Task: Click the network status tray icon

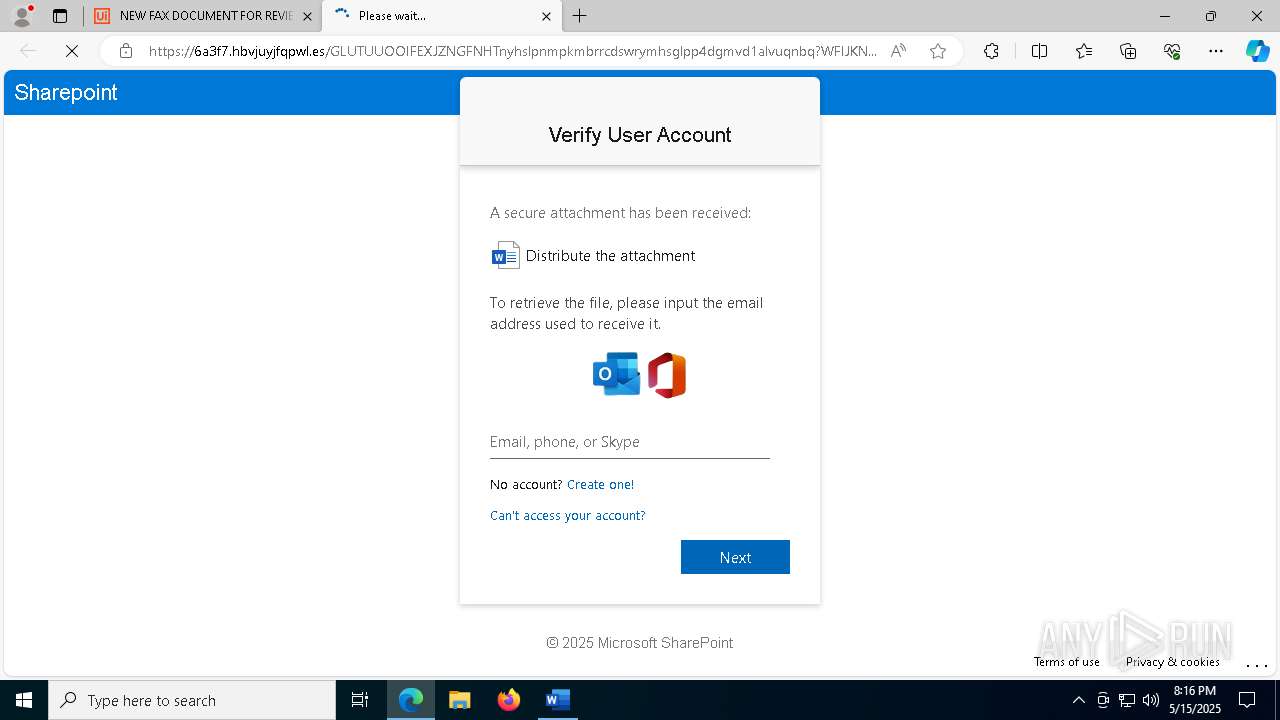Action: [x=1127, y=700]
